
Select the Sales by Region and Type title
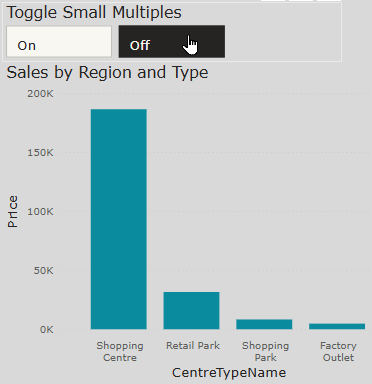(x=107, y=72)
